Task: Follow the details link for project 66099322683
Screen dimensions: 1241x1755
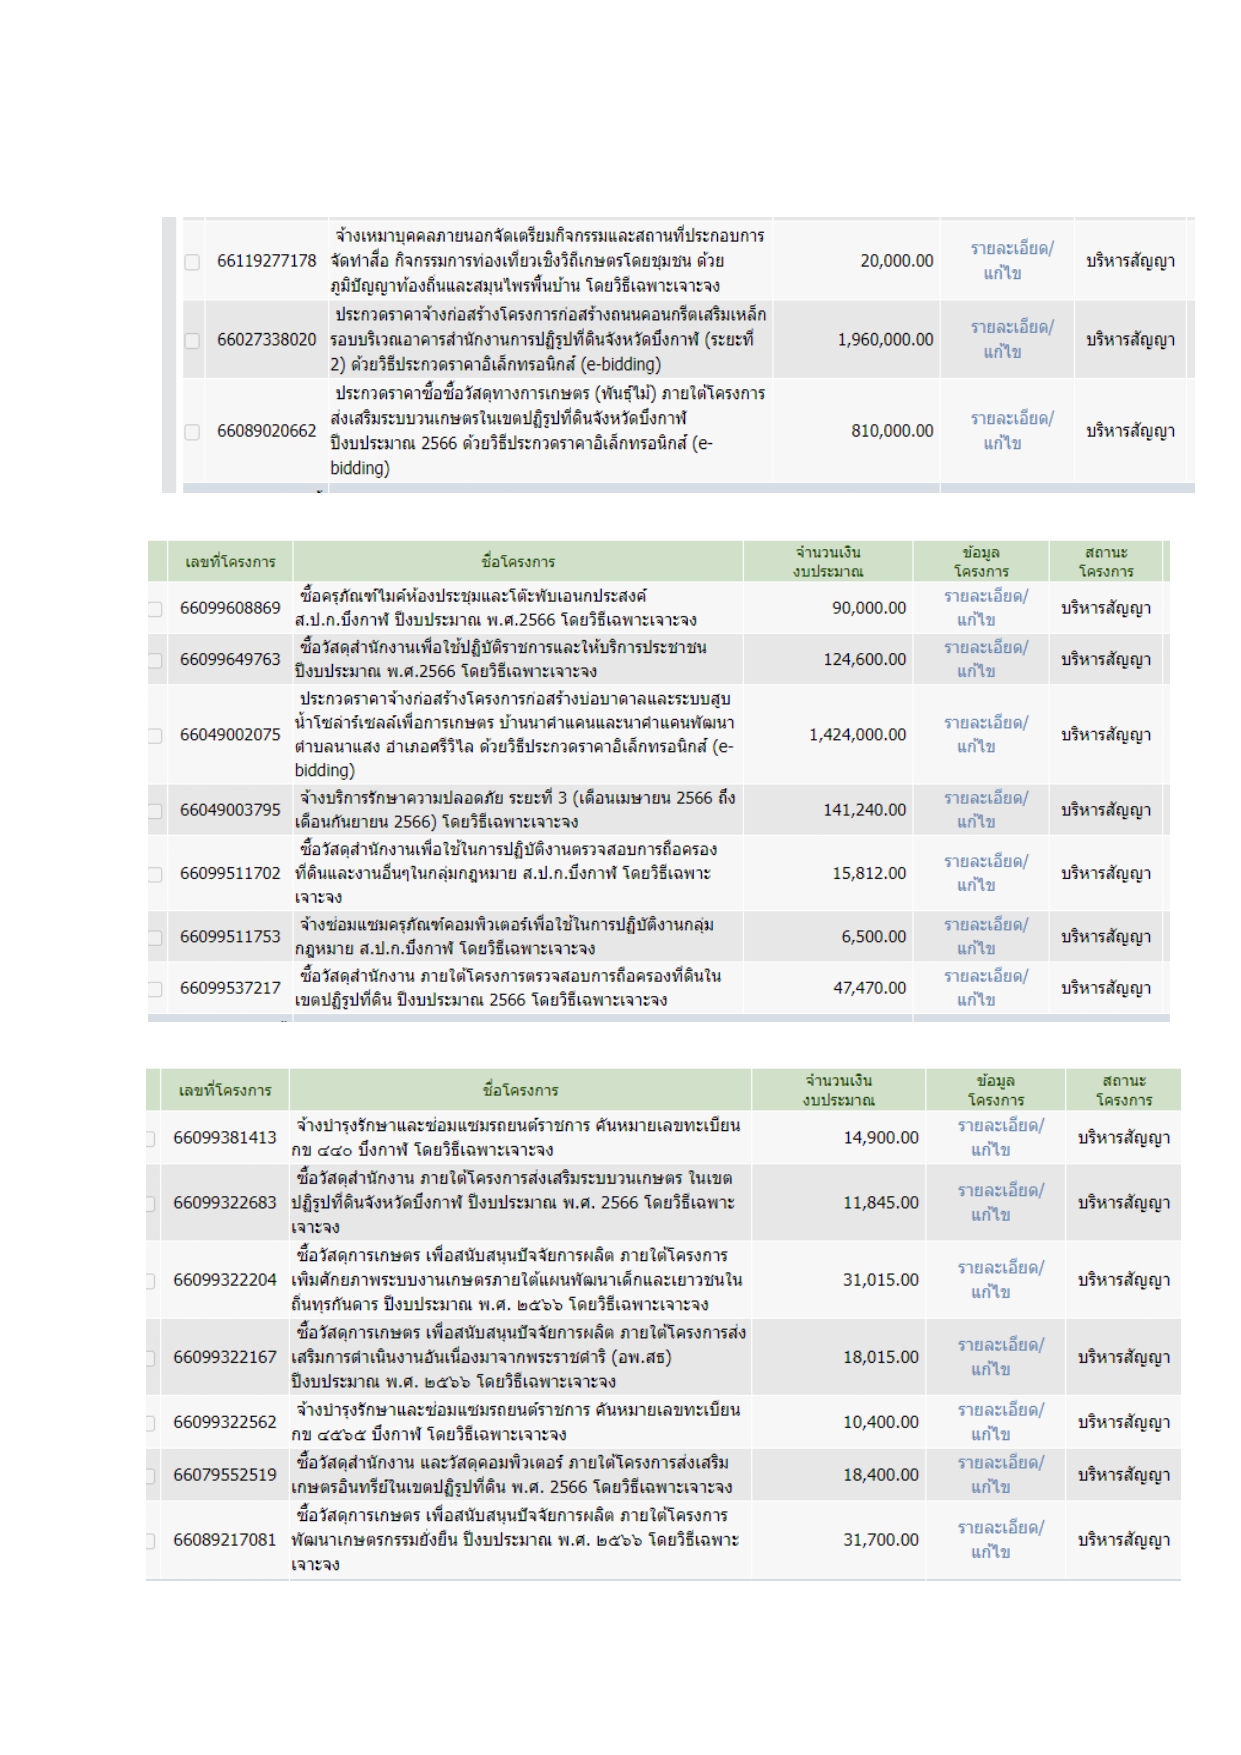Action: pos(1000,1202)
